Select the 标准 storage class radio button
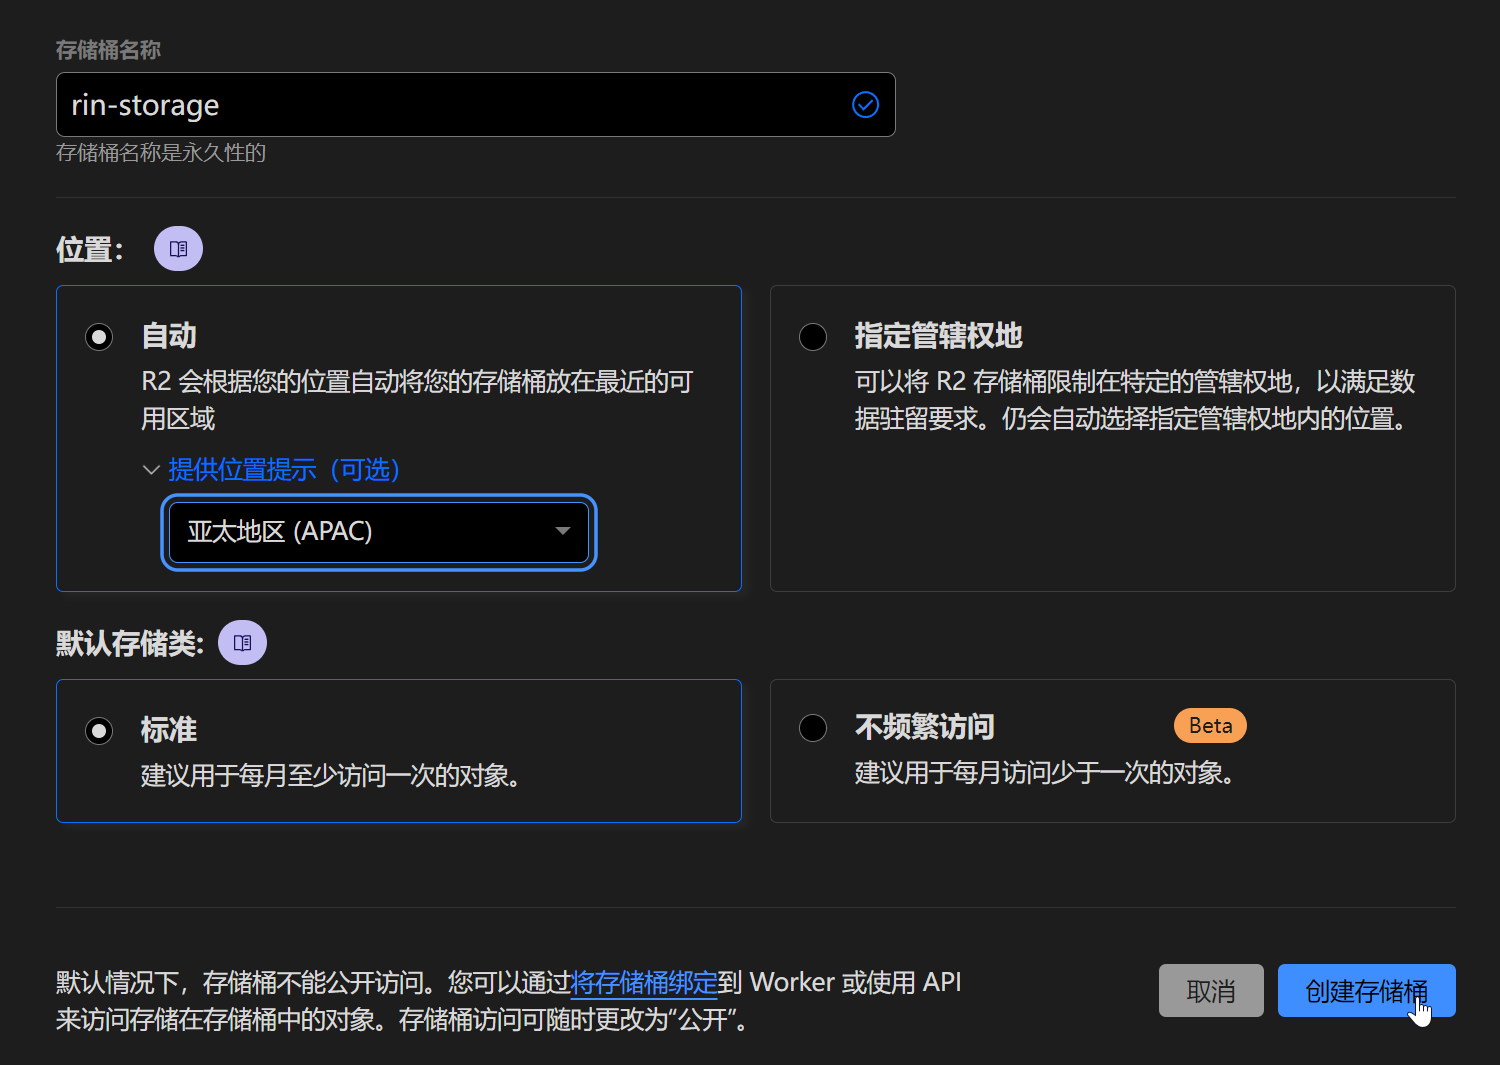This screenshot has height=1065, width=1500. coord(98,730)
